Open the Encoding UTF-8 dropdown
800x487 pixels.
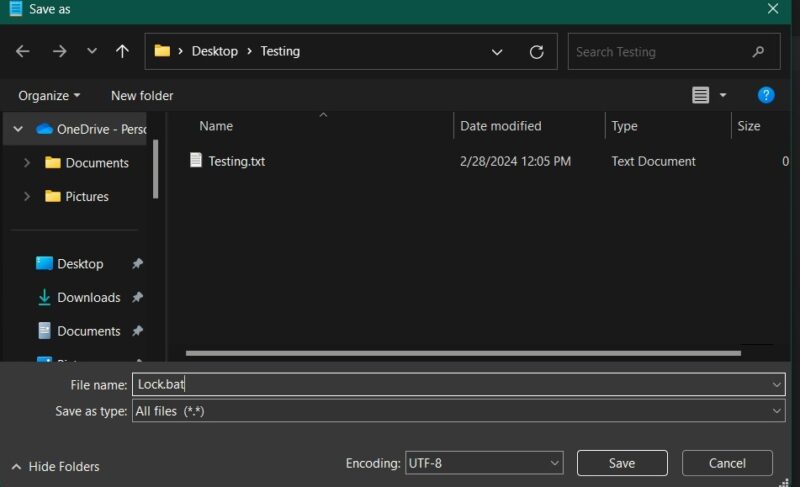[484, 463]
